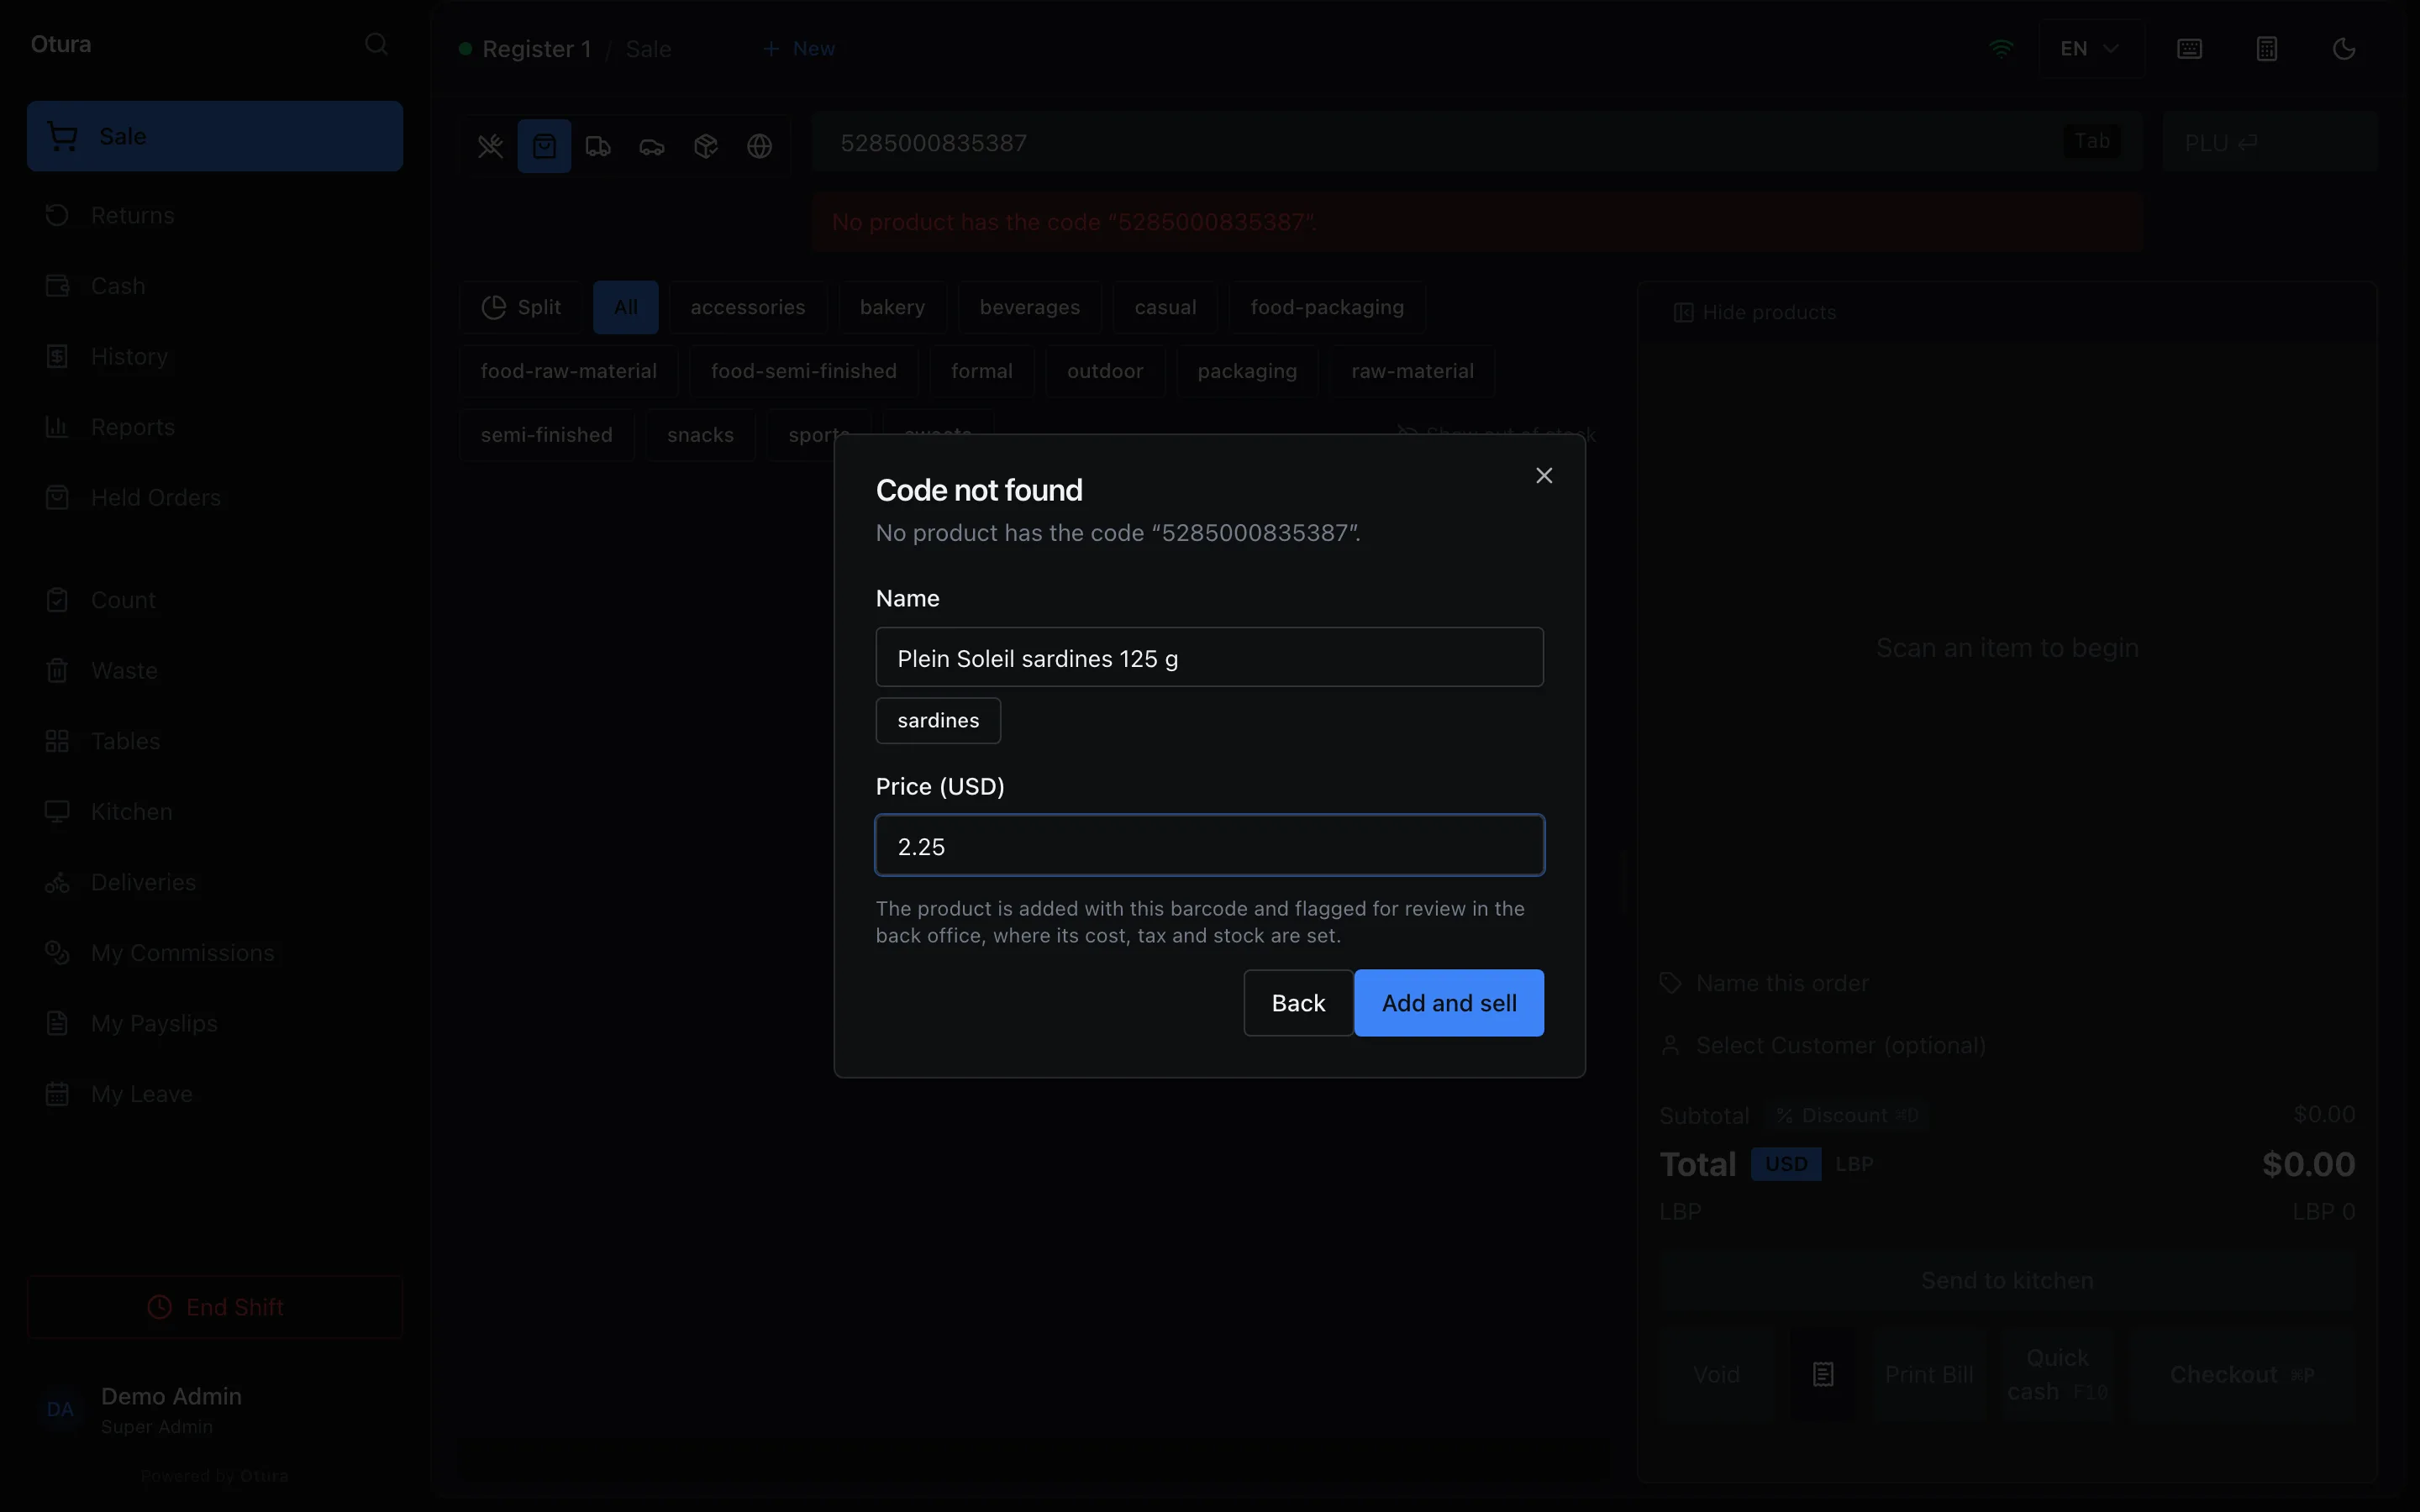This screenshot has height=1512, width=2420.
Task: Select the package box order type icon
Action: point(706,146)
